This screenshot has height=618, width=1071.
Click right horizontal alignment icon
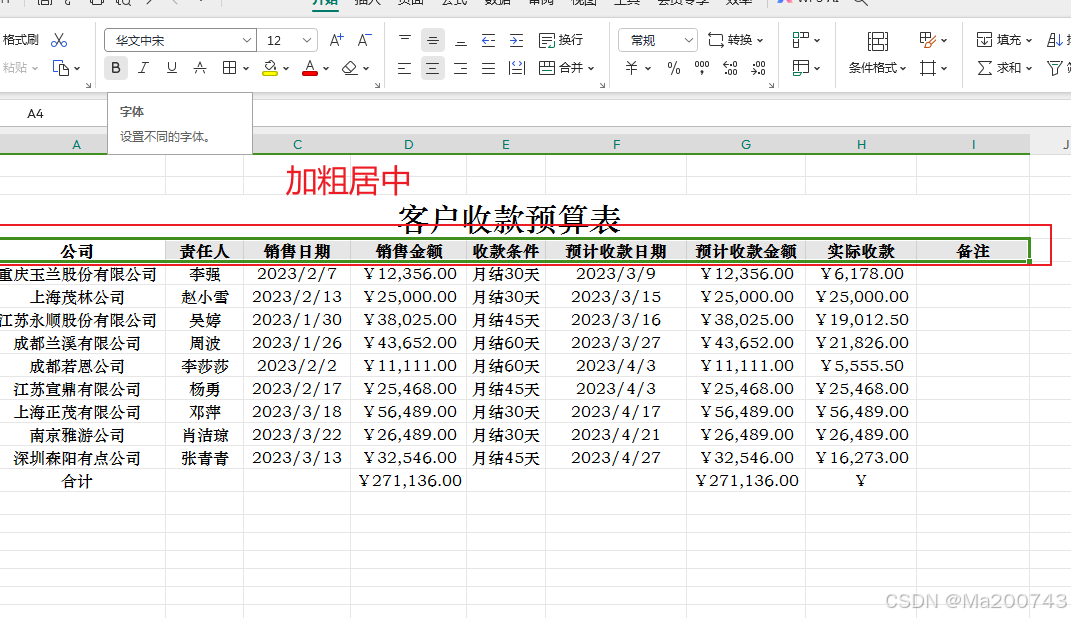[x=461, y=68]
